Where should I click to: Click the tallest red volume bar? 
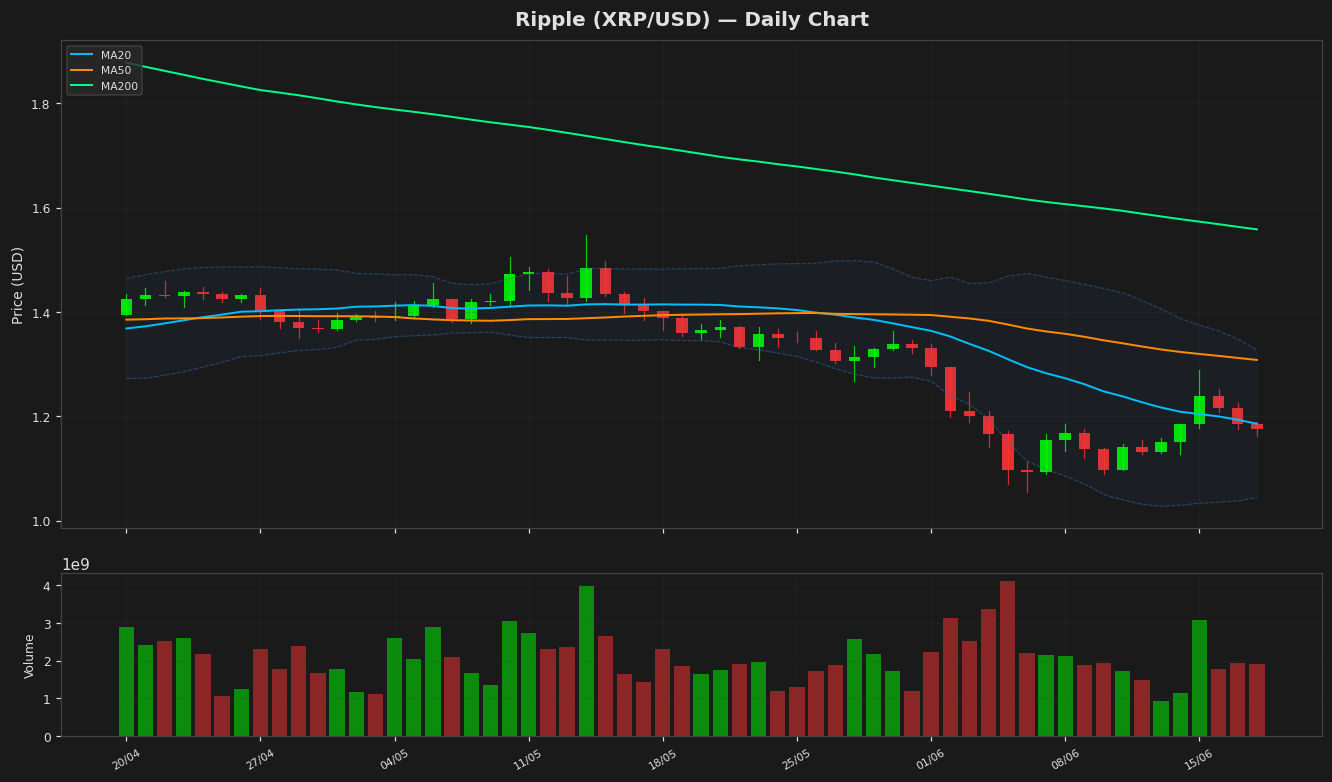point(1008,659)
